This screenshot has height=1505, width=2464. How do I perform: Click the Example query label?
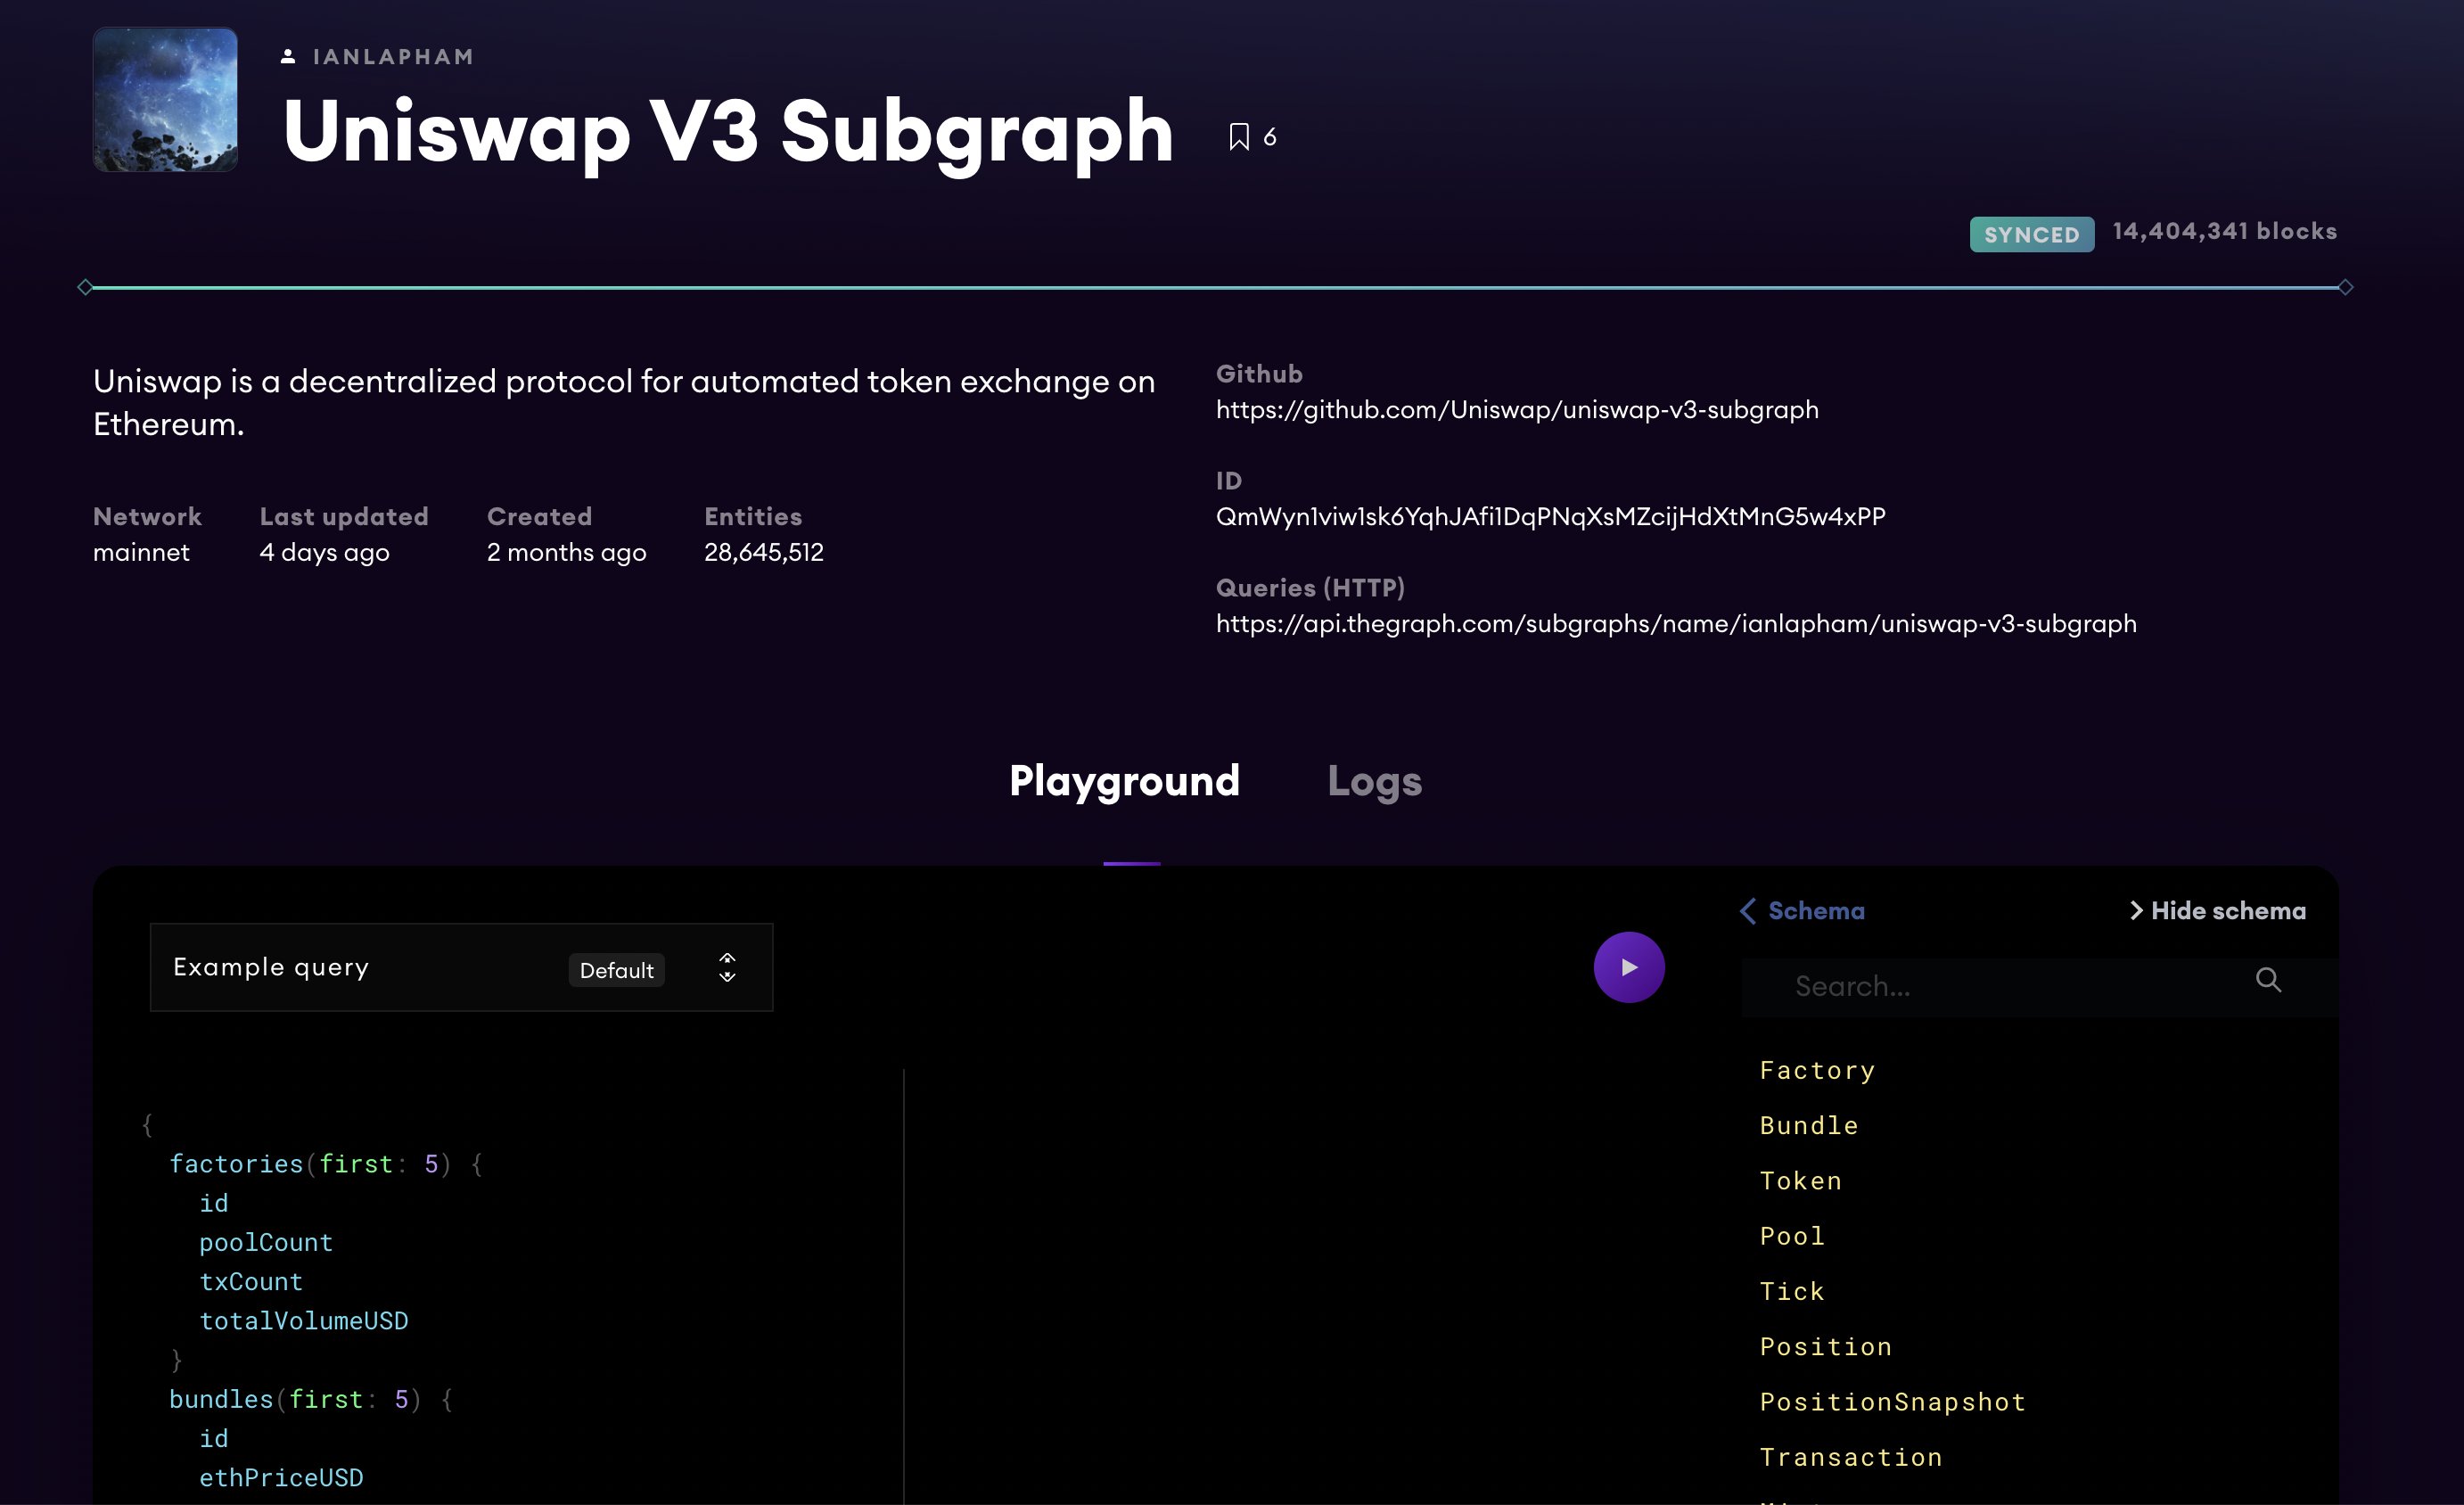click(x=271, y=968)
